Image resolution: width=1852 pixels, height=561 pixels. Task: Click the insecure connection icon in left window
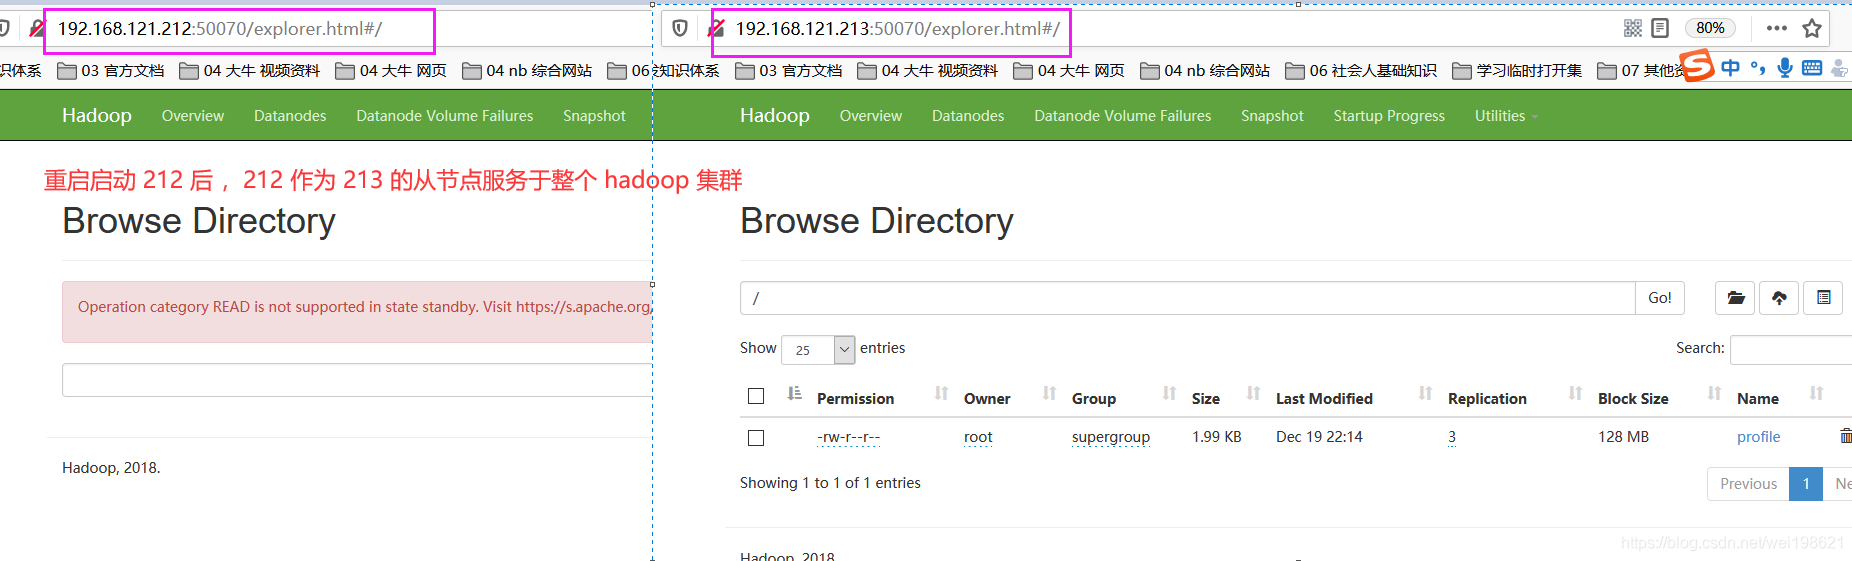tap(37, 28)
